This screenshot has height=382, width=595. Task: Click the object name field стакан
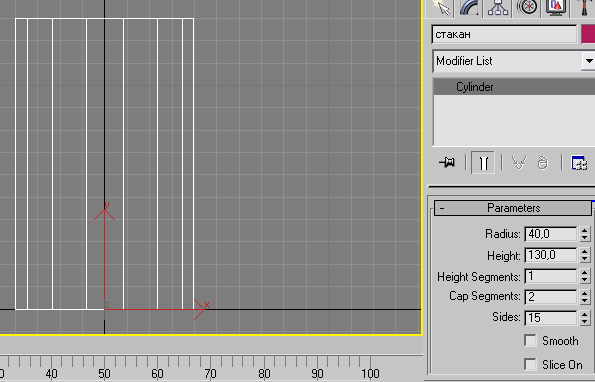click(504, 34)
